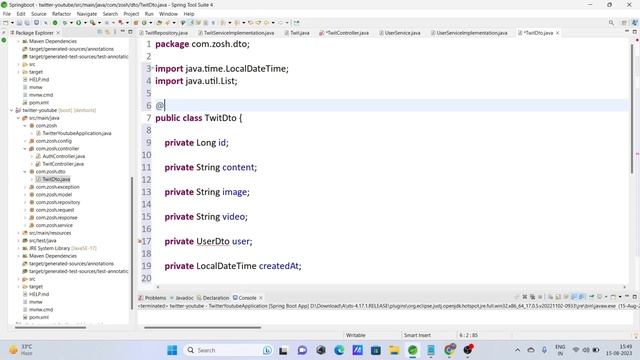Image resolution: width=640 pixels, height=360 pixels.
Task: Open the New file dropdown arrow
Action: tap(12, 23)
